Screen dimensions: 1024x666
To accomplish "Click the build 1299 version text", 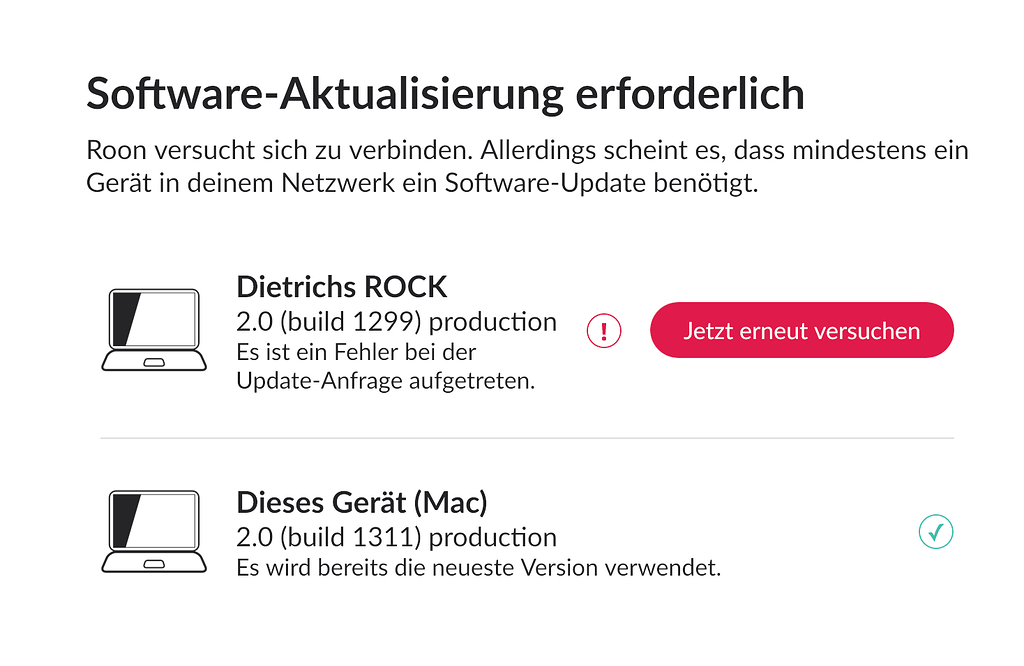I will pyautogui.click(x=396, y=322).
